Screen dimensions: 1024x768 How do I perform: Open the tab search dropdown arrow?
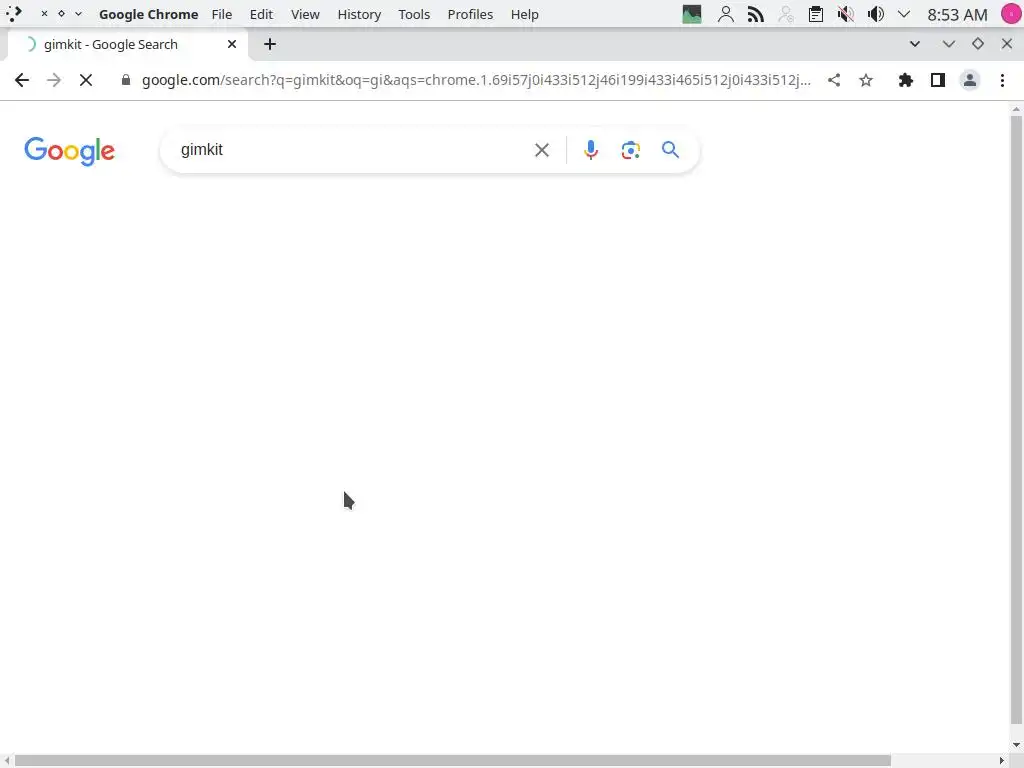coord(915,44)
